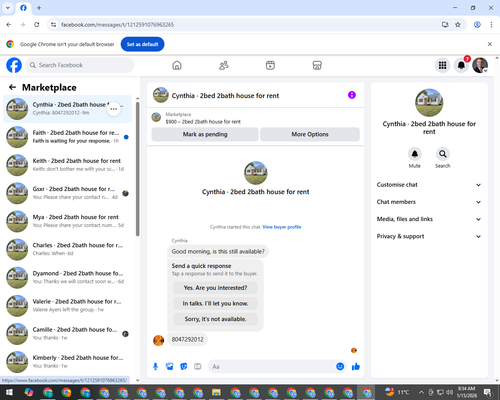Image resolution: width=500 pixels, height=400 pixels.
Task: Open the Windows Start menu
Action: [x=9, y=392]
